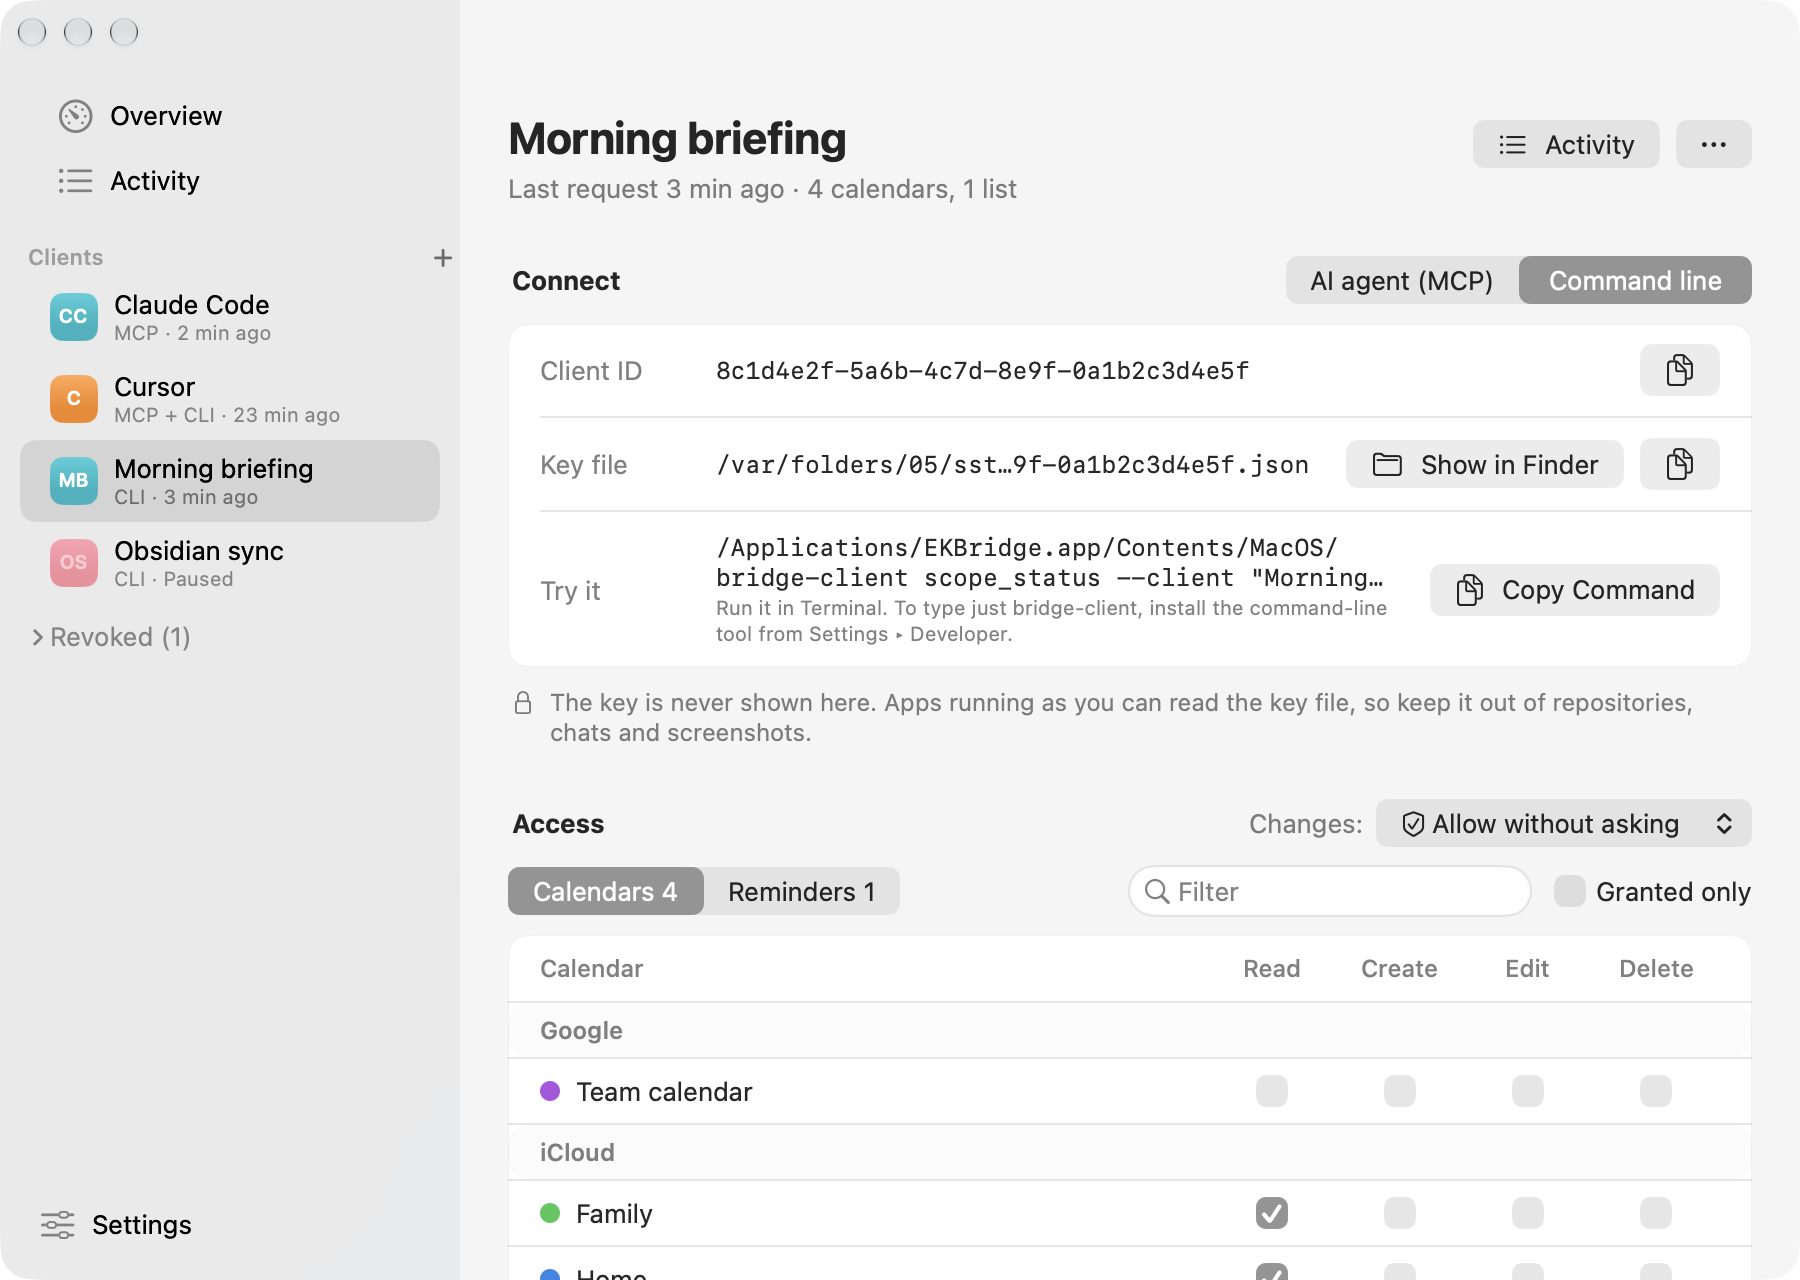The height and width of the screenshot is (1280, 1800).
Task: Select the Calendars 4 tab
Action: coord(606,891)
